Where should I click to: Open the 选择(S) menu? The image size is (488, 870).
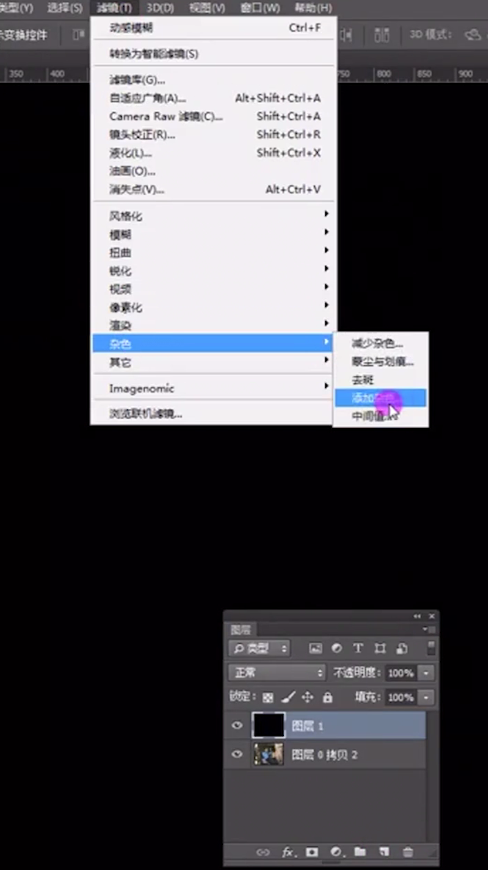(64, 8)
